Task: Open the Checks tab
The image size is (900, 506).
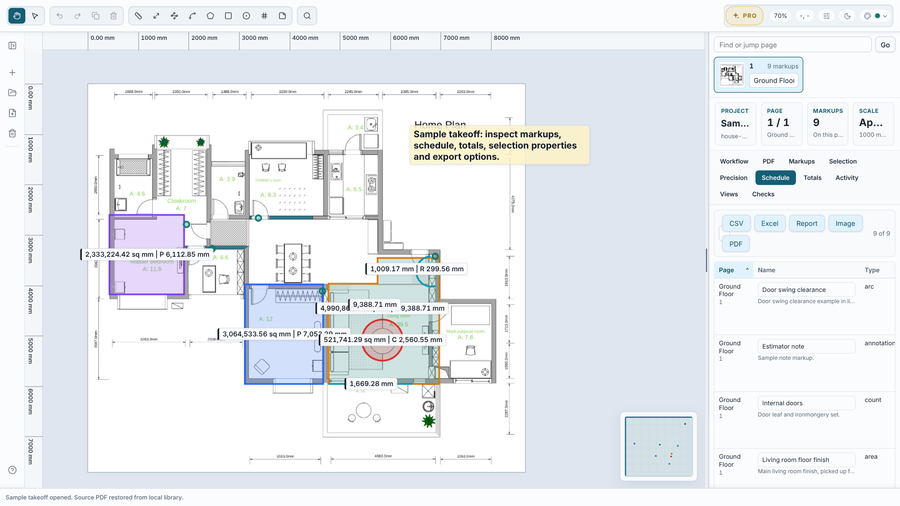Action: pyautogui.click(x=763, y=194)
